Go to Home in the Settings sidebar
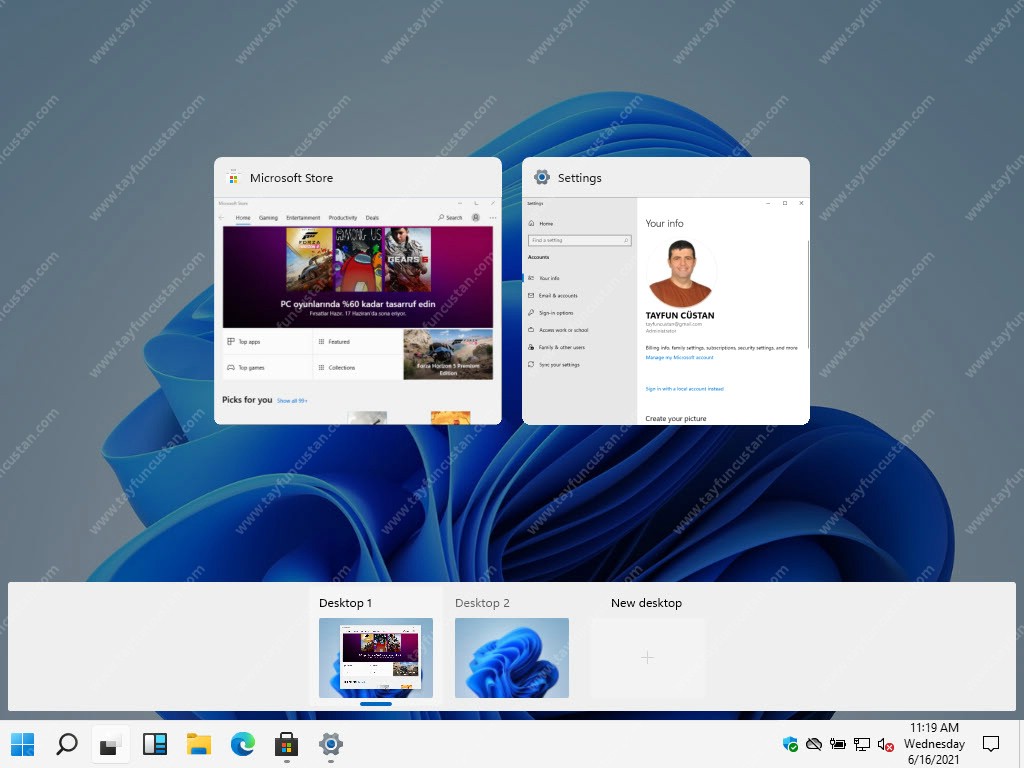The width and height of the screenshot is (1024, 768). point(546,223)
